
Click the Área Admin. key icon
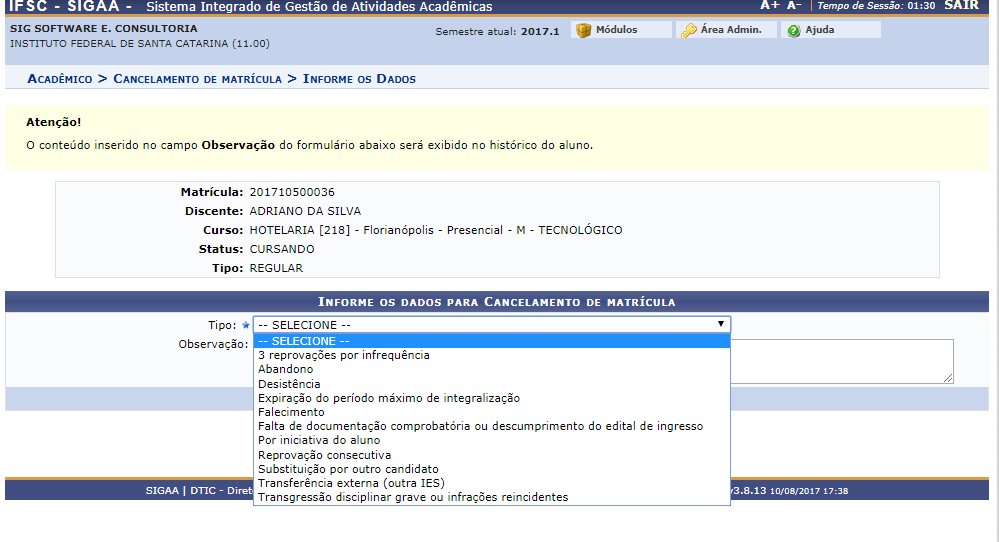(689, 31)
